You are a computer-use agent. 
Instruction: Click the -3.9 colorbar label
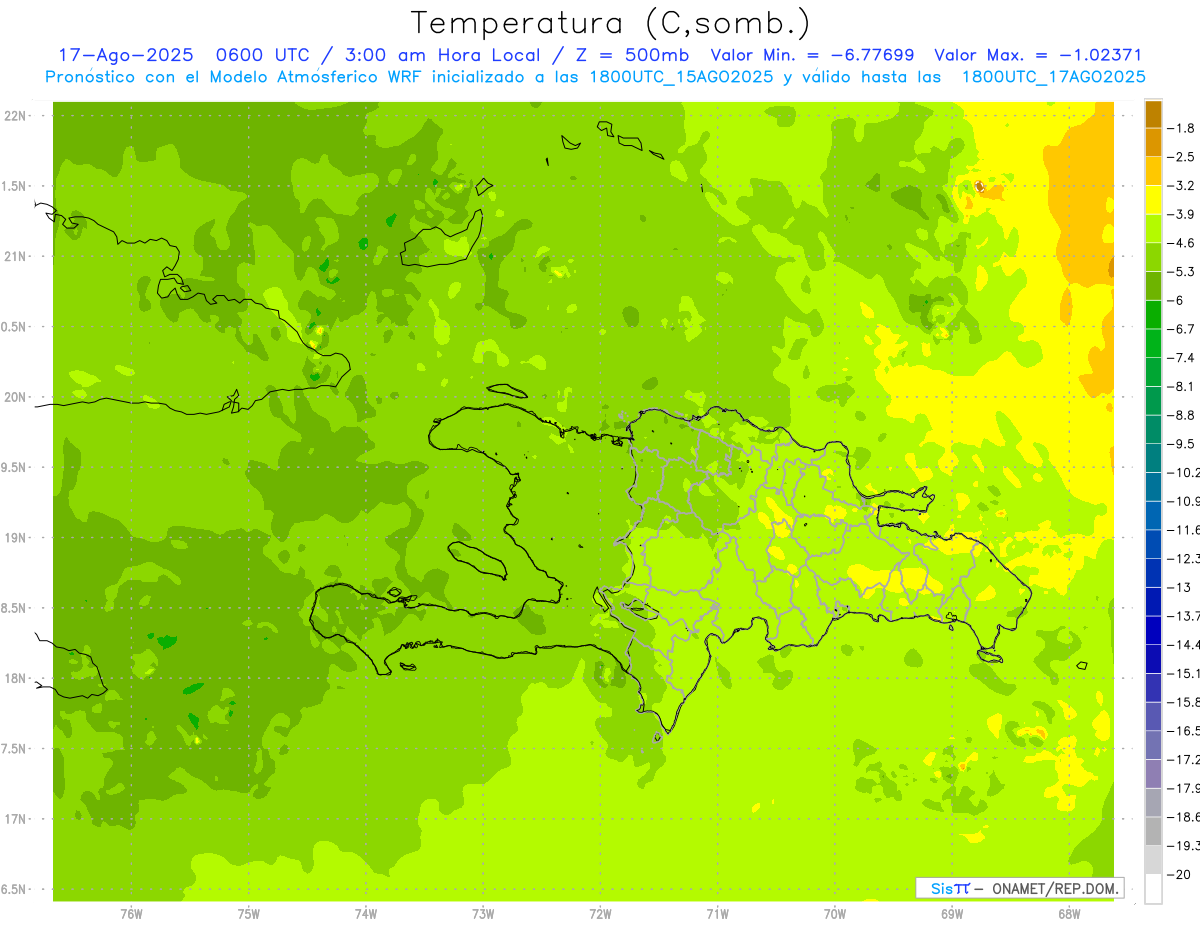tap(1182, 214)
